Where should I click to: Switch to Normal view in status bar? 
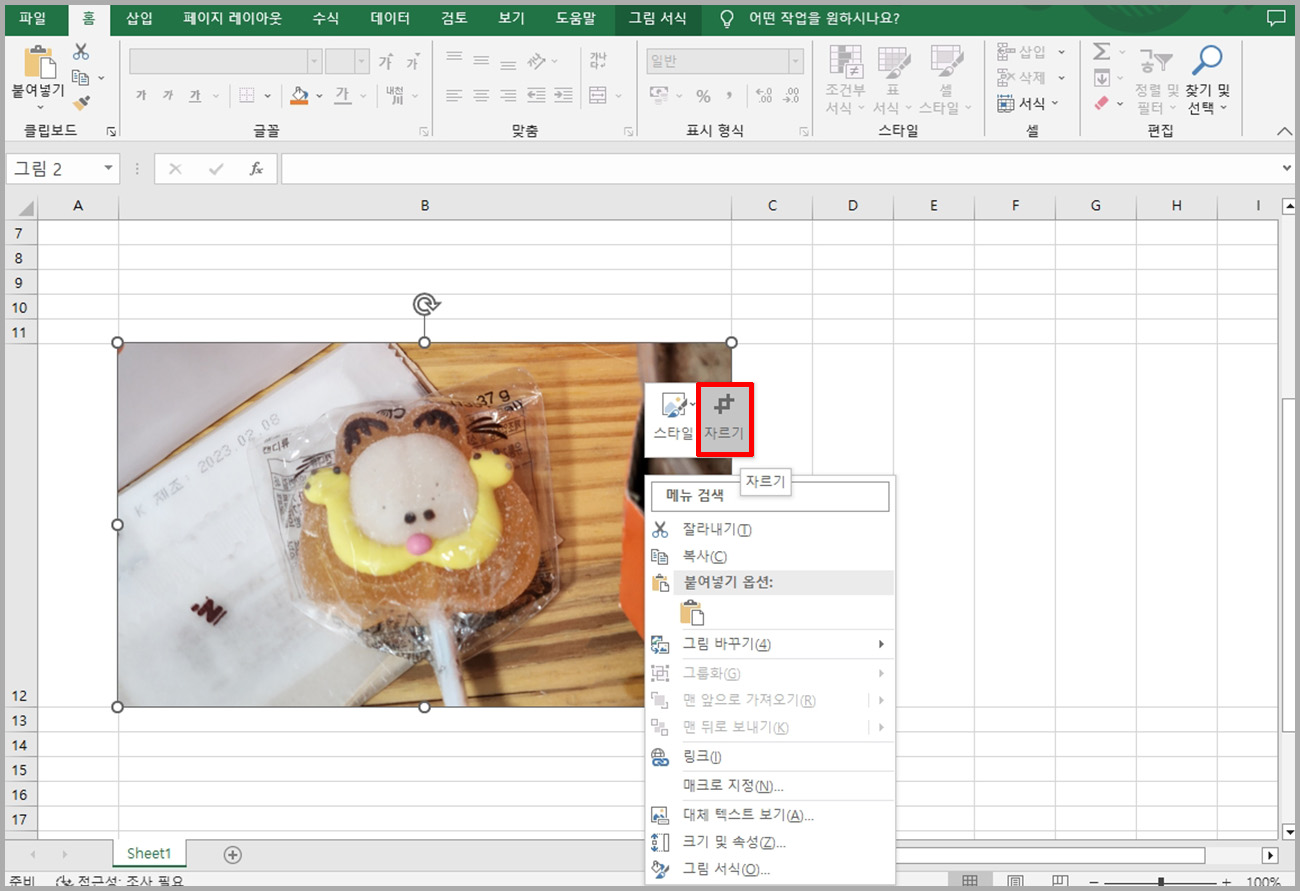pyautogui.click(x=969, y=882)
